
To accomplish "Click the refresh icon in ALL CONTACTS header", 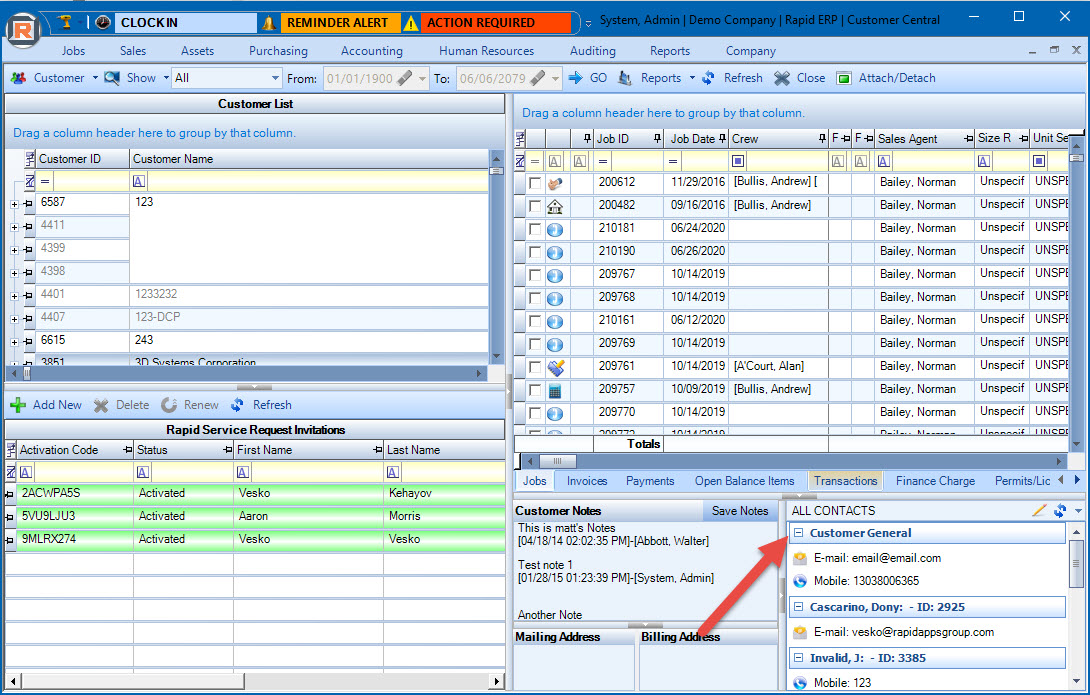I will tap(1060, 511).
